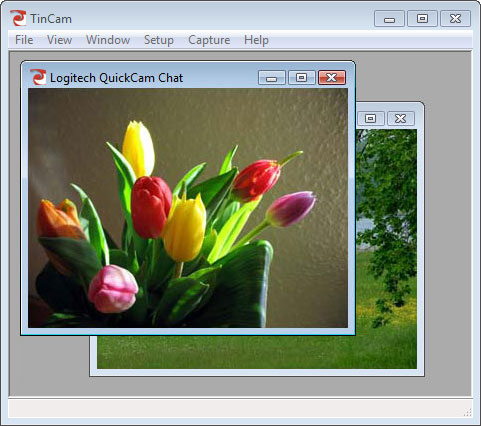This screenshot has width=481, height=426.
Task: Minimize the main TinCam window
Action: coord(389,19)
